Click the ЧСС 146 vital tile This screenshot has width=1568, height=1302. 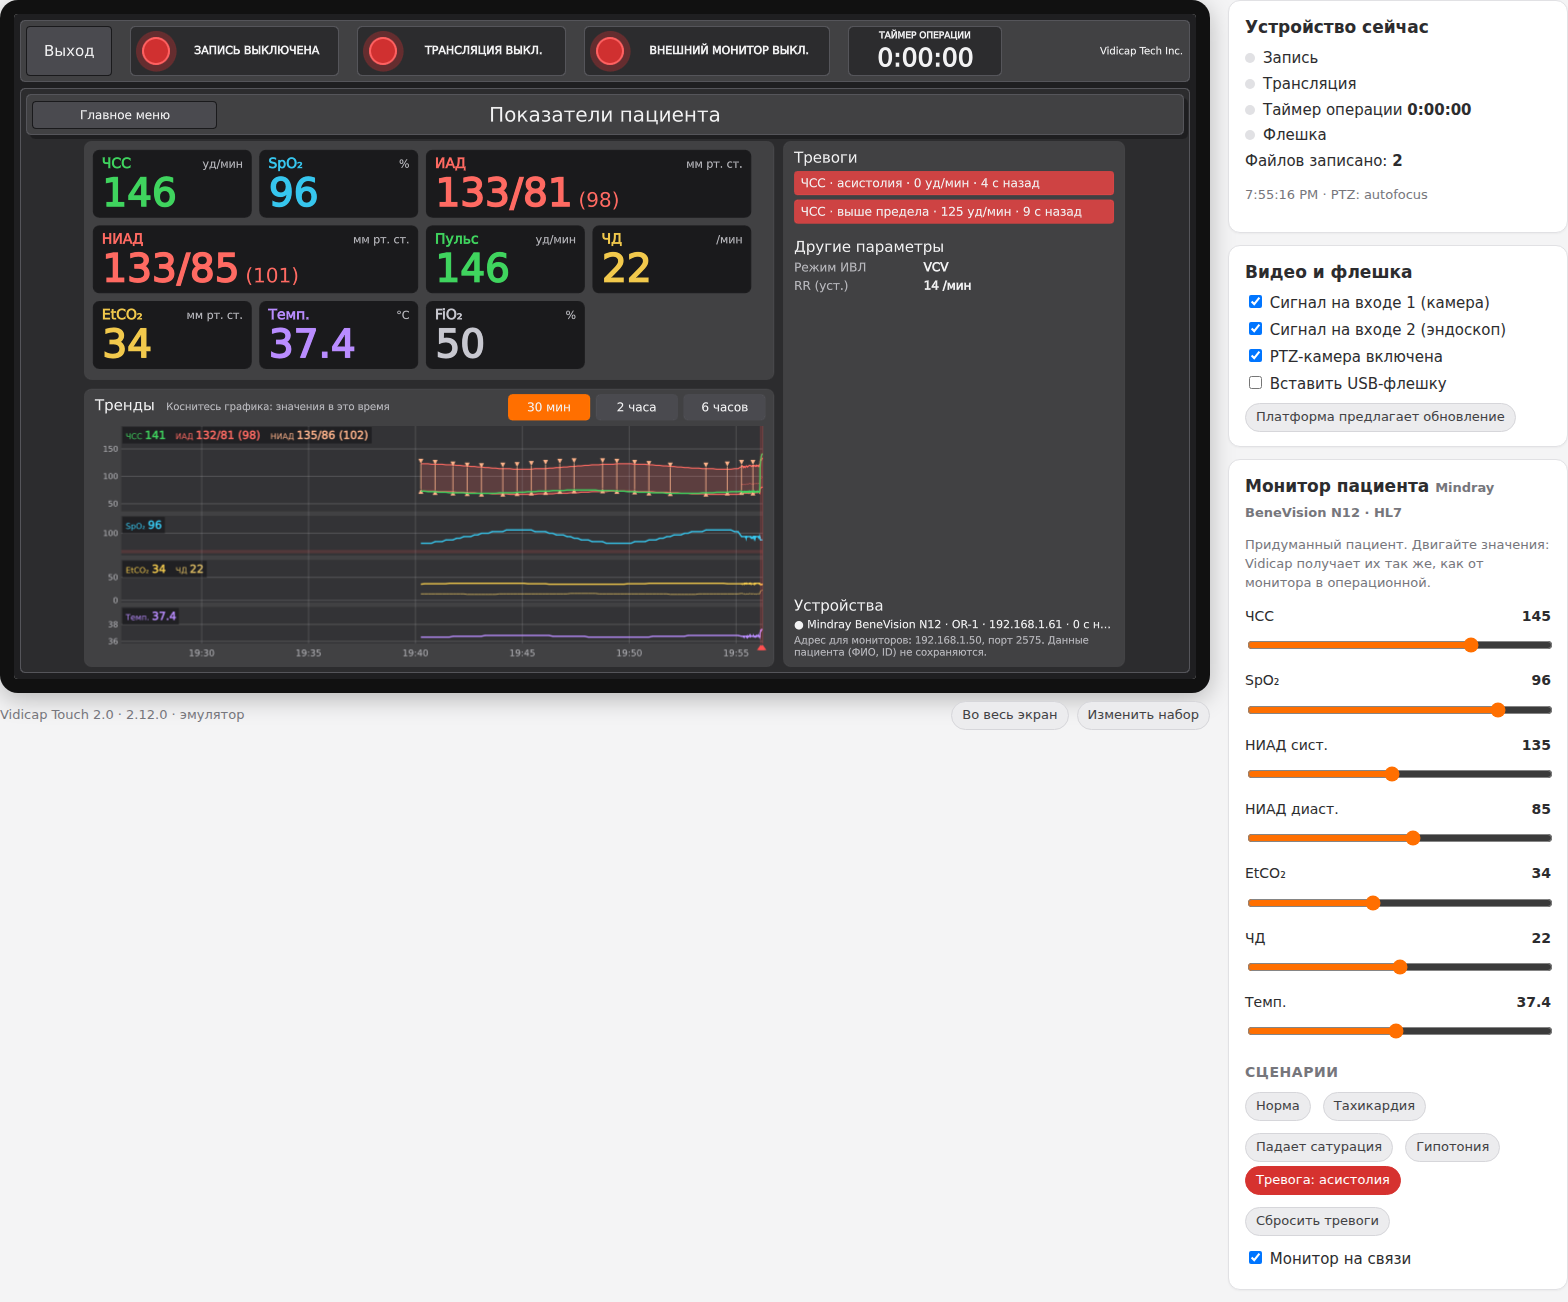tap(172, 184)
